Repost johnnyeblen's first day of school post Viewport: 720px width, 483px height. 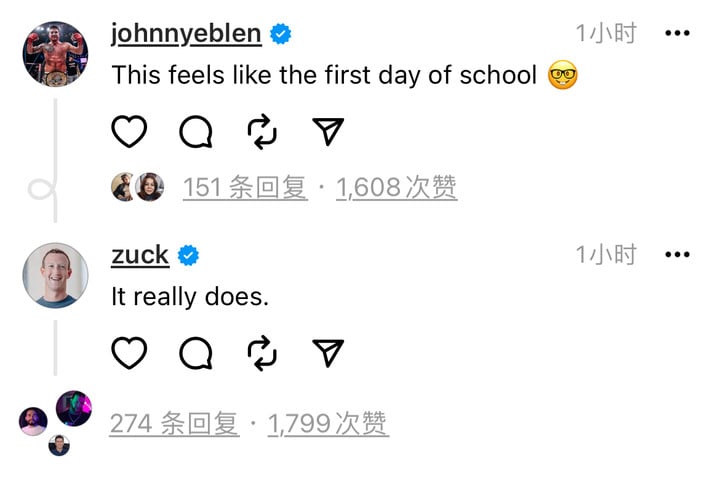[262, 131]
